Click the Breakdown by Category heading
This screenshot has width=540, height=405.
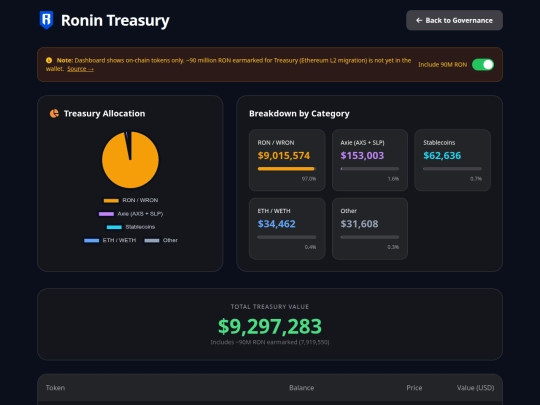click(x=299, y=114)
